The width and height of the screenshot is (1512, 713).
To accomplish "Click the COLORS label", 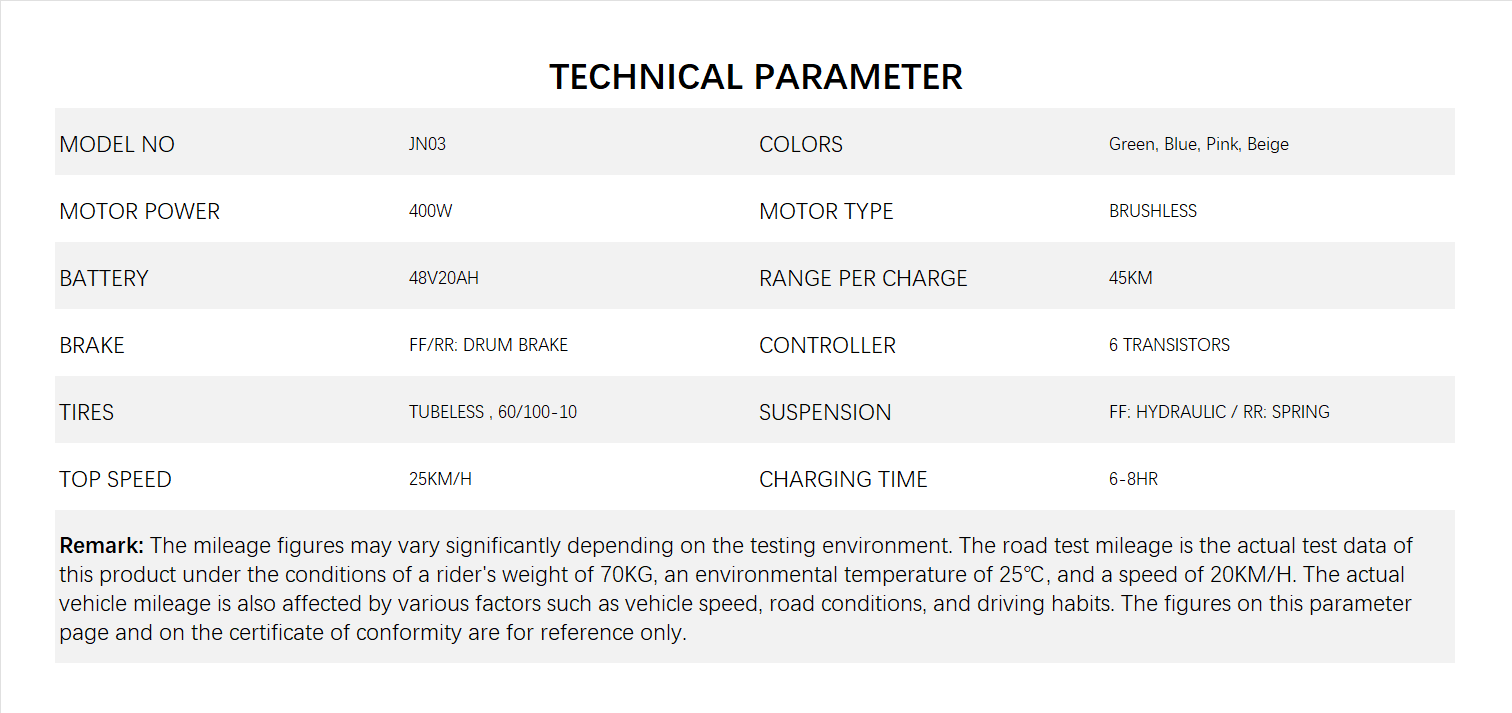I will pyautogui.click(x=800, y=144).
